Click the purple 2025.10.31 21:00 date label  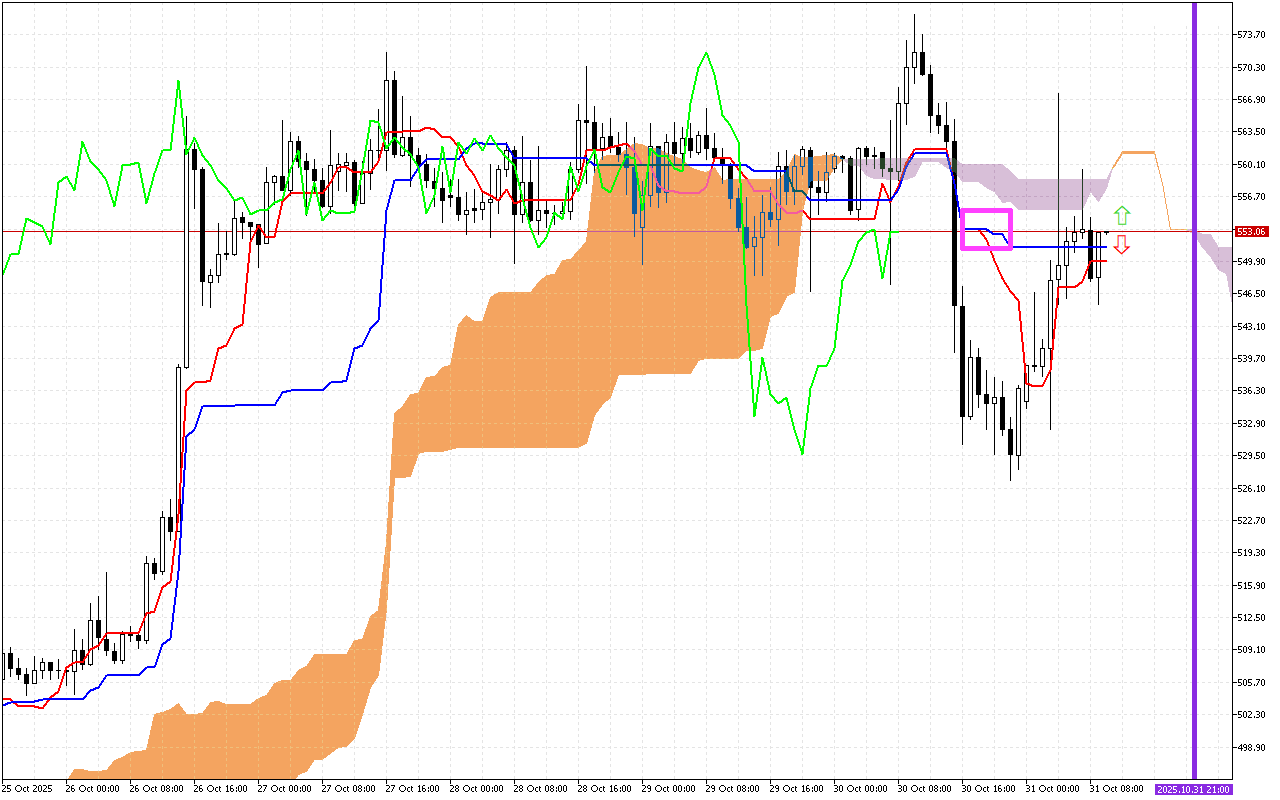click(x=1192, y=789)
